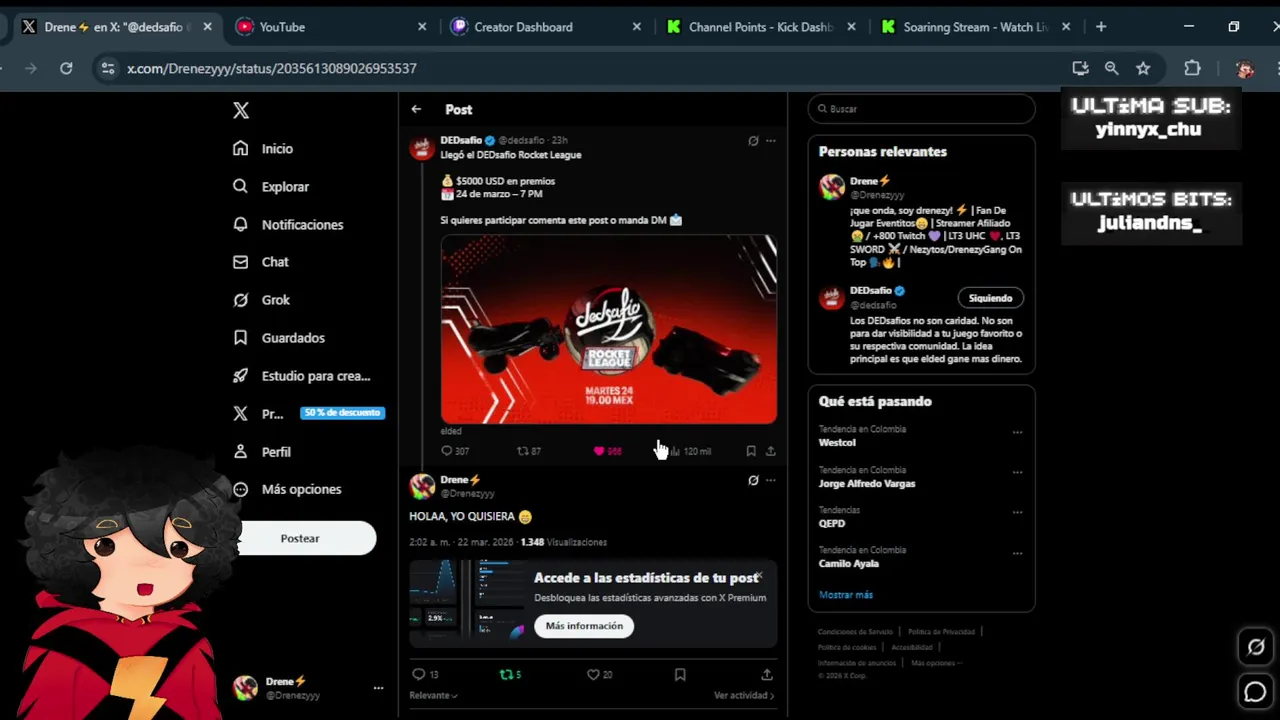Viewport: 1280px width, 720px height.
Task: Reply to Drene's post
Action: [x=419, y=674]
